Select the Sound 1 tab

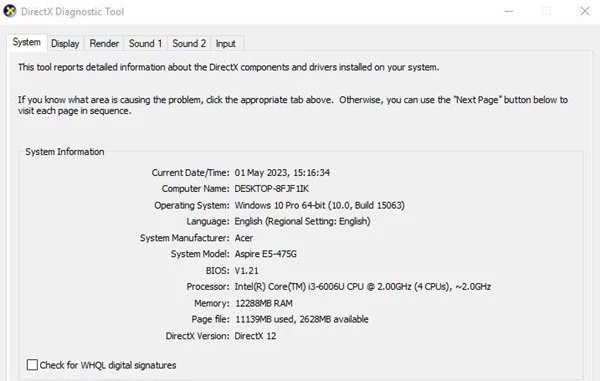[145, 44]
